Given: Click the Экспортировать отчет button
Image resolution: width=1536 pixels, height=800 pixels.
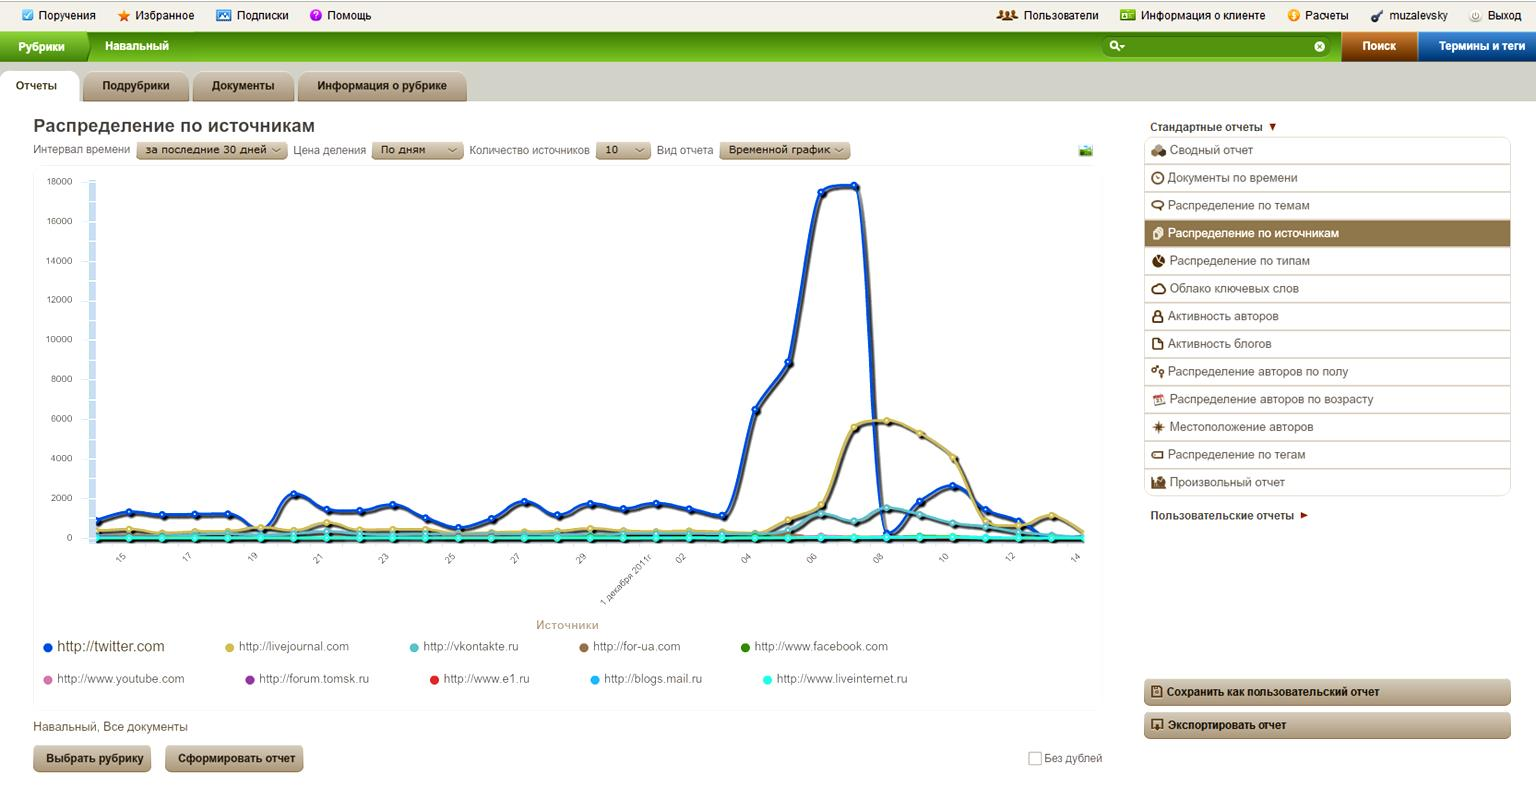Looking at the screenshot, I should pos(1327,725).
